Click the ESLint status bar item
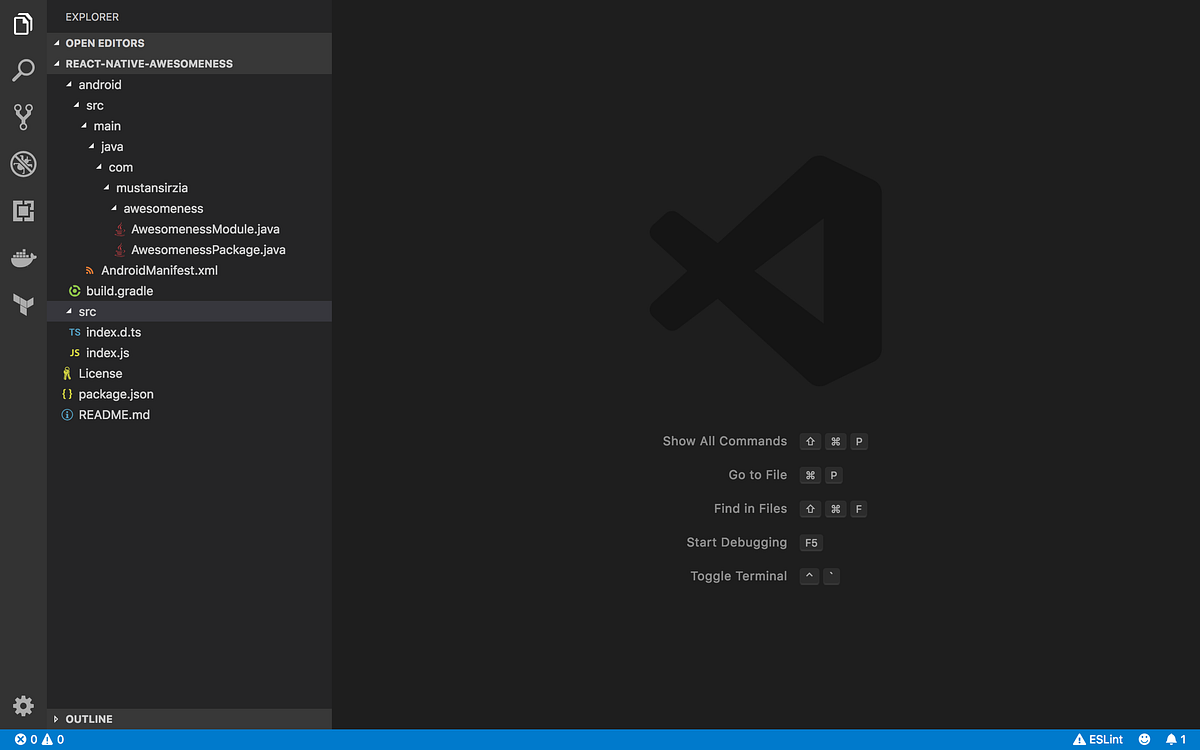1200x750 pixels. pyautogui.click(x=1098, y=739)
